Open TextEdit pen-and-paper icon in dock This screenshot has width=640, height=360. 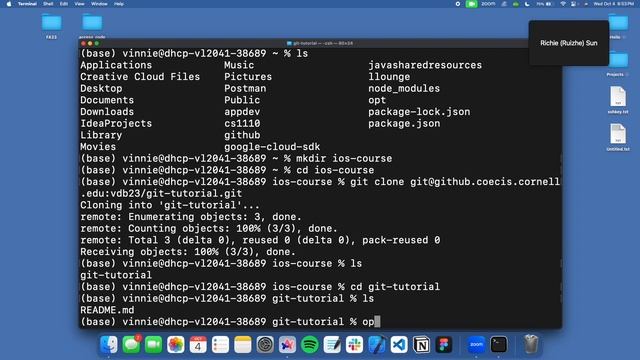[332, 345]
